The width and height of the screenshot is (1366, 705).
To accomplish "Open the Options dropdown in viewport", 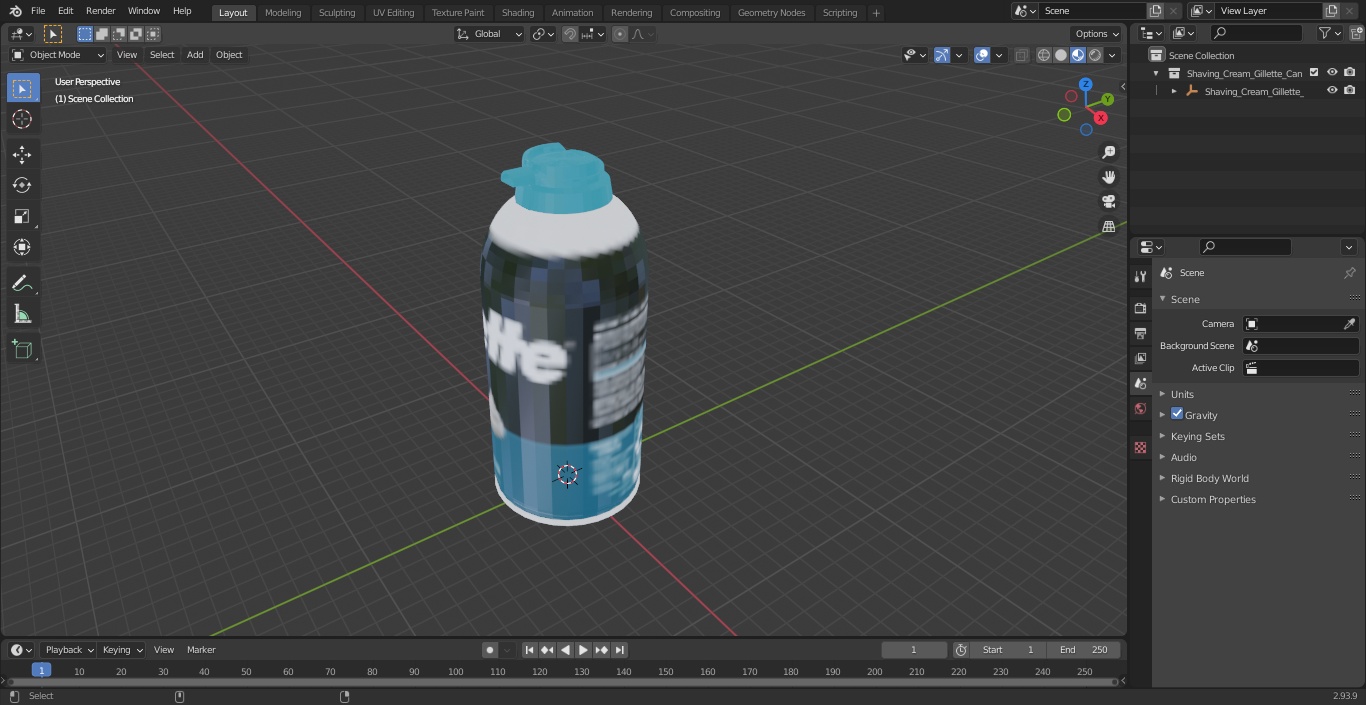I will (x=1097, y=34).
